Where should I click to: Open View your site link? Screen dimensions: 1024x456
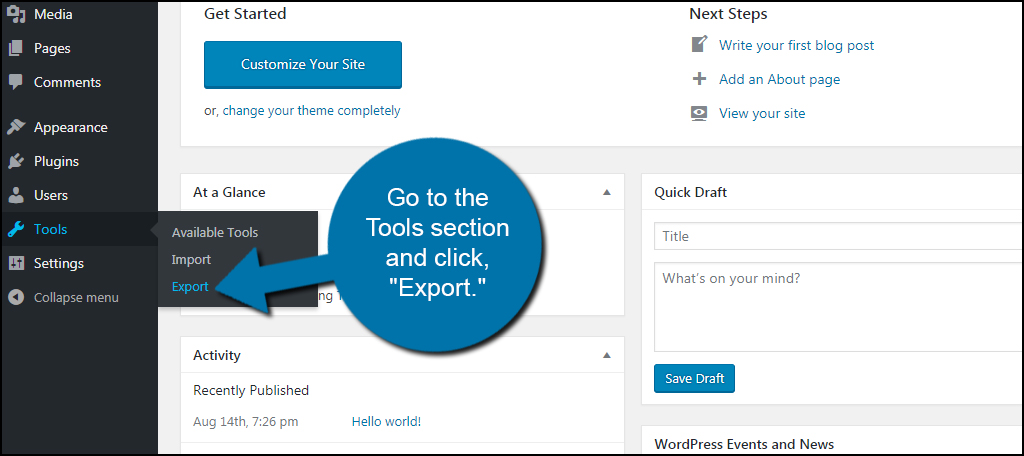(x=762, y=113)
